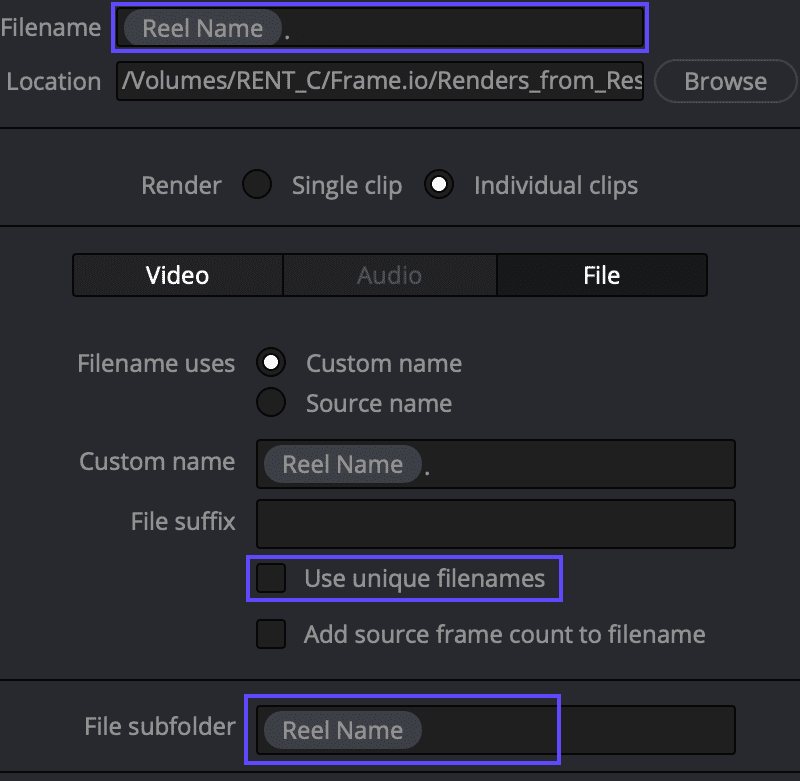Select the Render label row

point(181,185)
